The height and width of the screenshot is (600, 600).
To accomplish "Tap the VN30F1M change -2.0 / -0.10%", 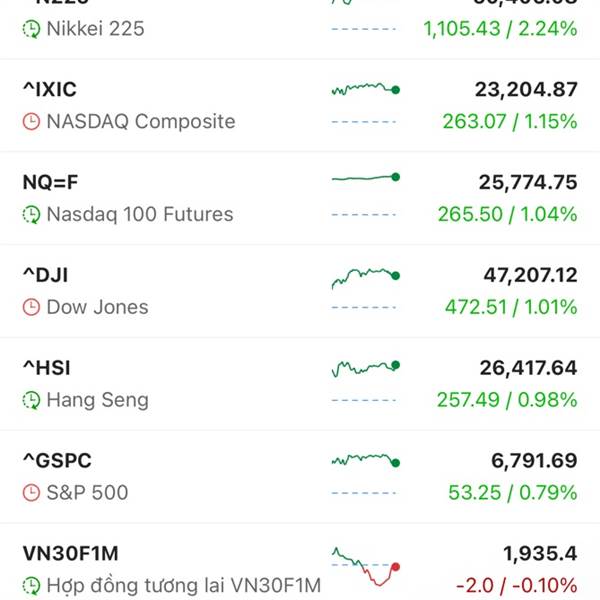I will 516,585.
